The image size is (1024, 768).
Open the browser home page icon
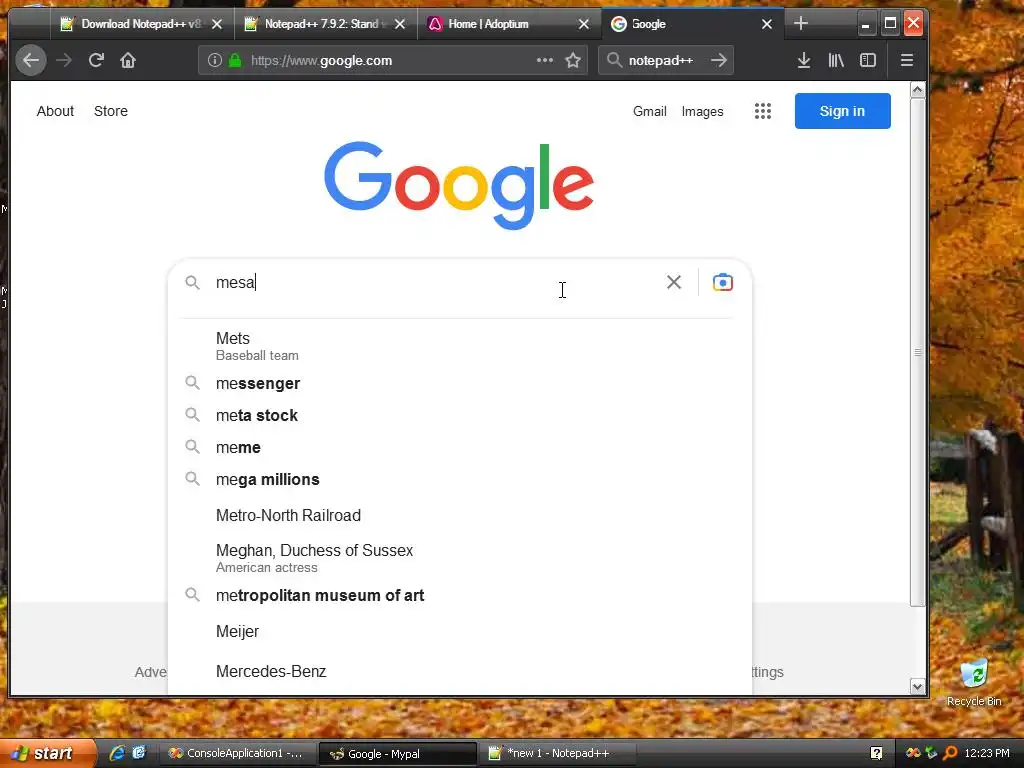coord(128,61)
